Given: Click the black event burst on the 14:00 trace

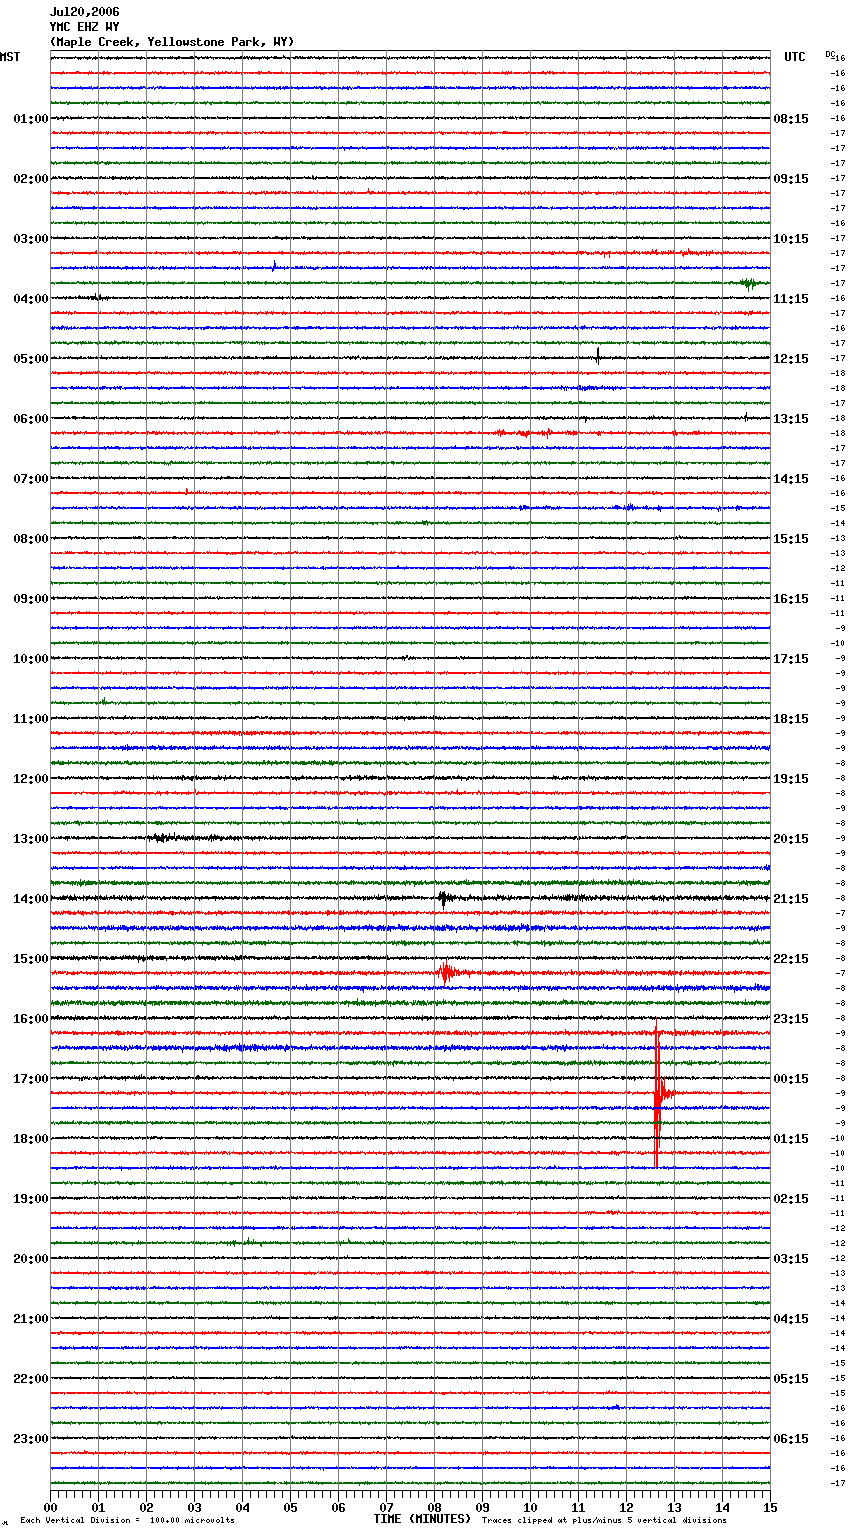Looking at the screenshot, I should [x=443, y=898].
